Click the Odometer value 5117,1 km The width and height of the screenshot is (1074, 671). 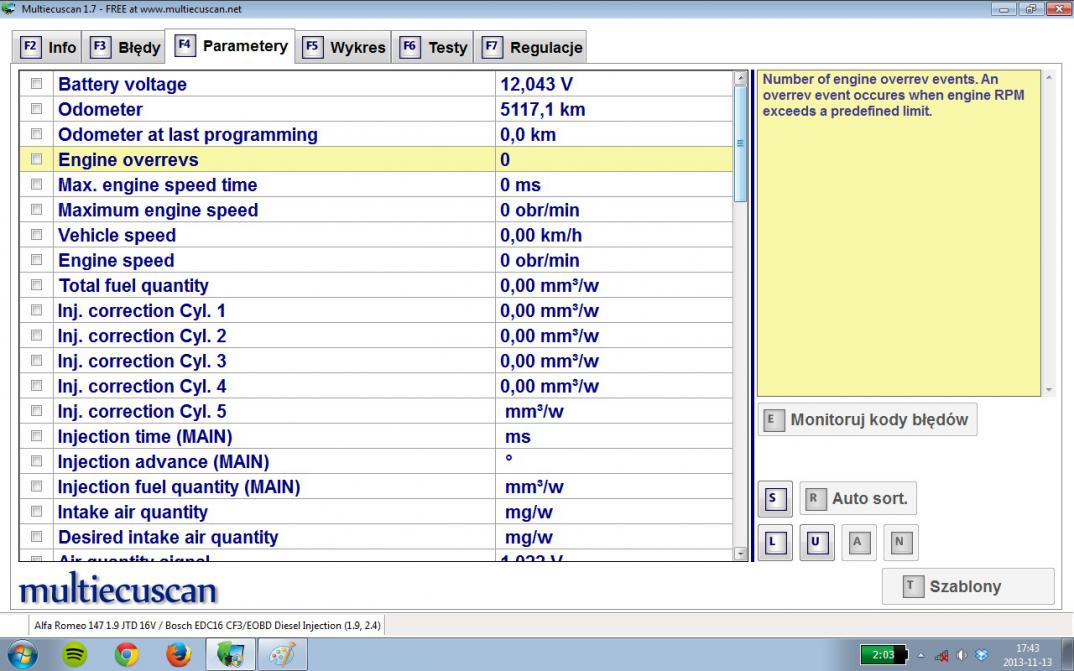(542, 110)
